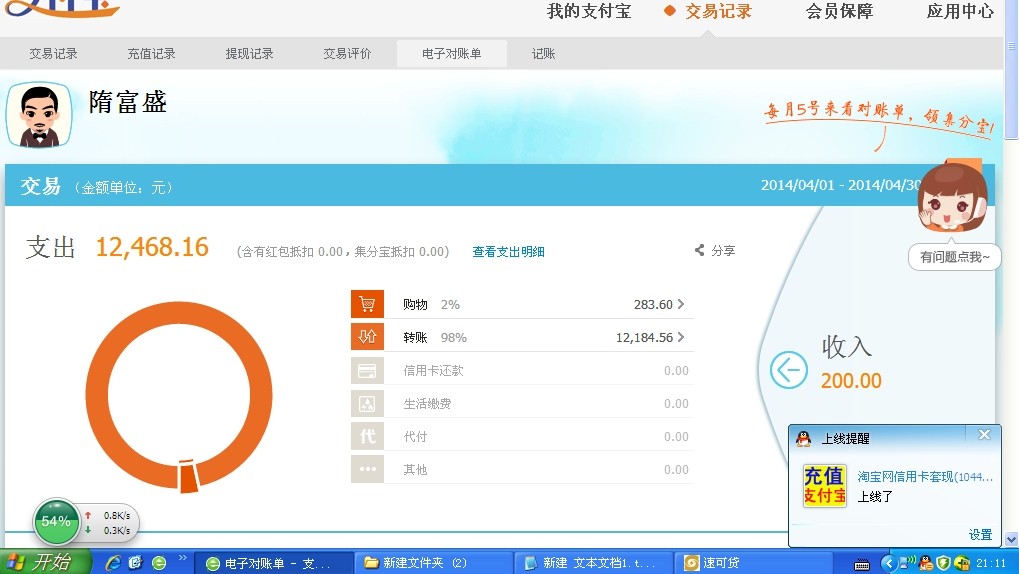Open the 会员保障 top menu
This screenshot has width=1019, height=574.
tap(839, 11)
